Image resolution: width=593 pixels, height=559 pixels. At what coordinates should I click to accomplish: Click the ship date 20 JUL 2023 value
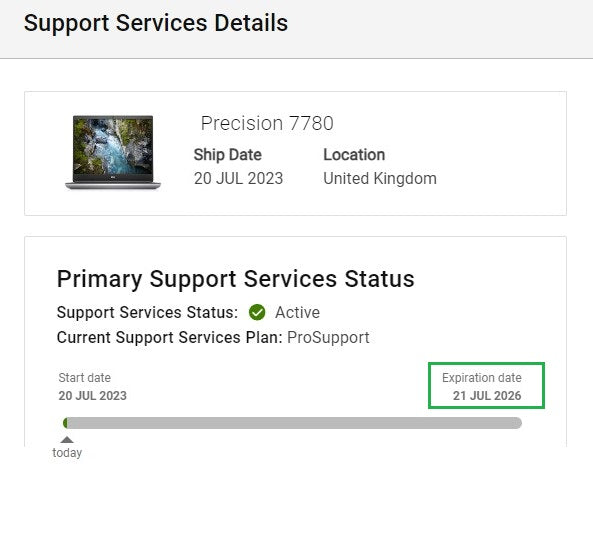(238, 179)
